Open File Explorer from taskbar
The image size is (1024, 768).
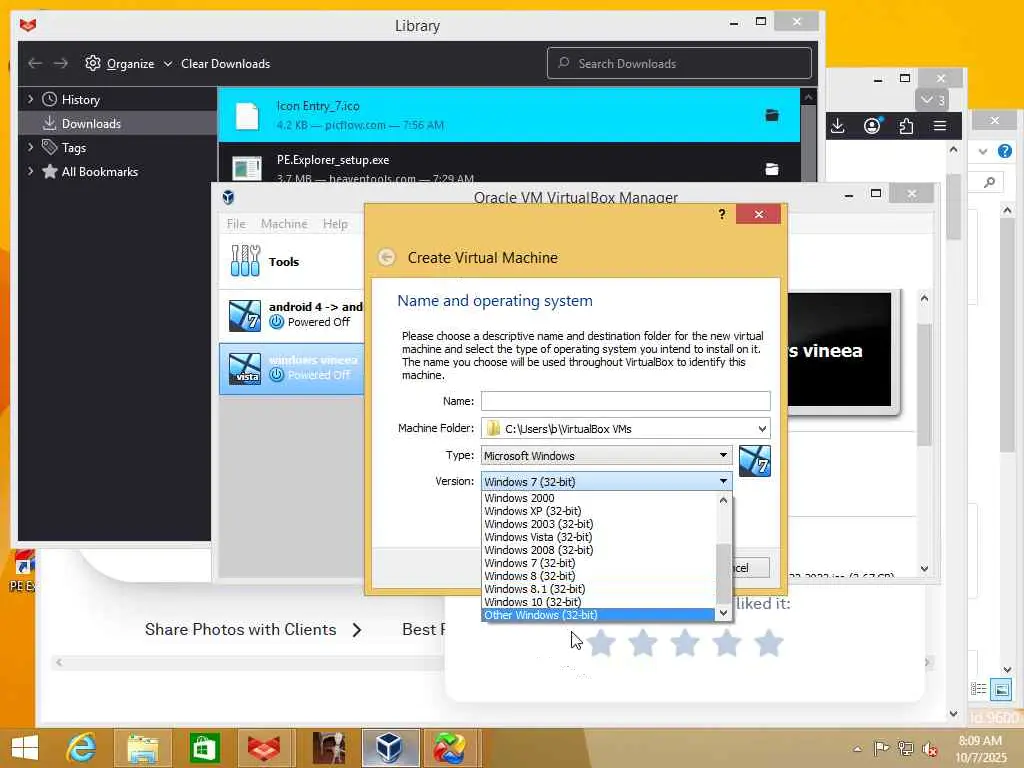(143, 748)
